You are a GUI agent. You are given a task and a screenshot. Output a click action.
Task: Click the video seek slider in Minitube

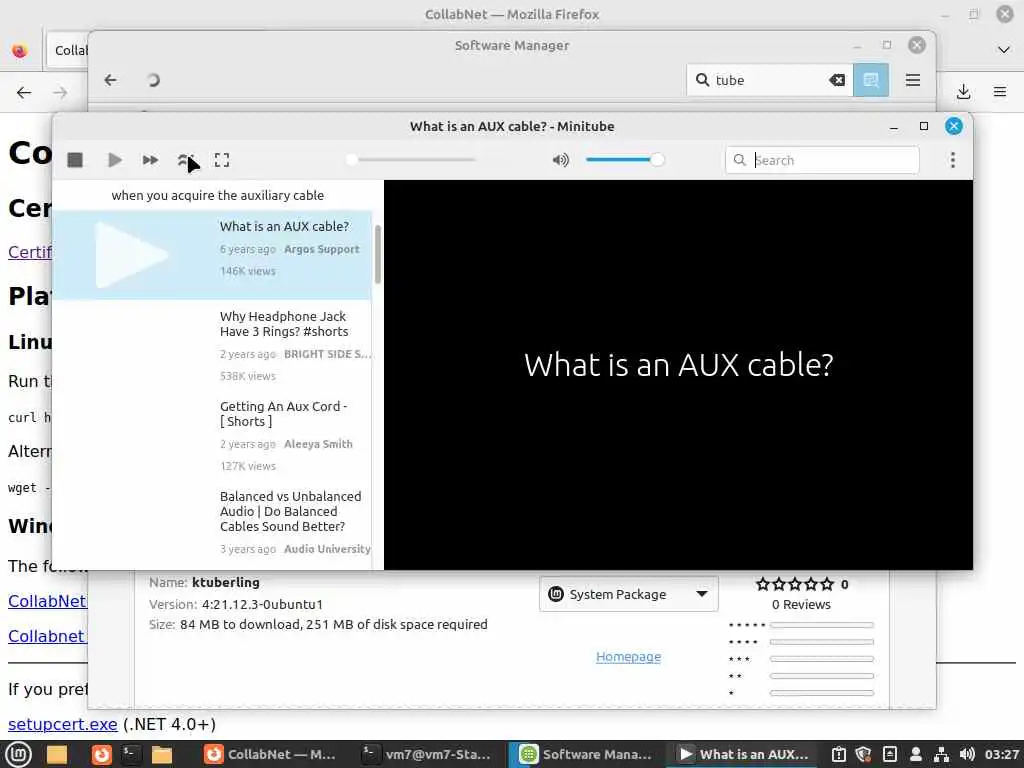pos(413,159)
